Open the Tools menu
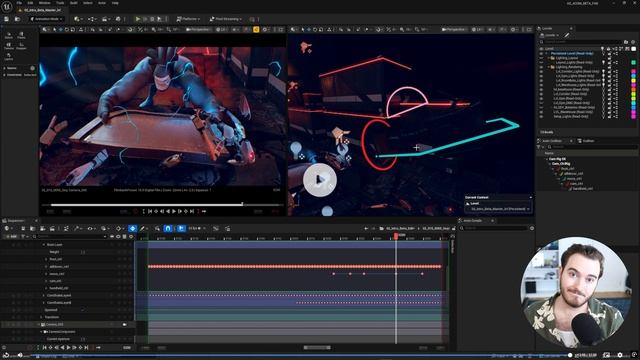This screenshot has height=360, width=640. coord(60,3)
